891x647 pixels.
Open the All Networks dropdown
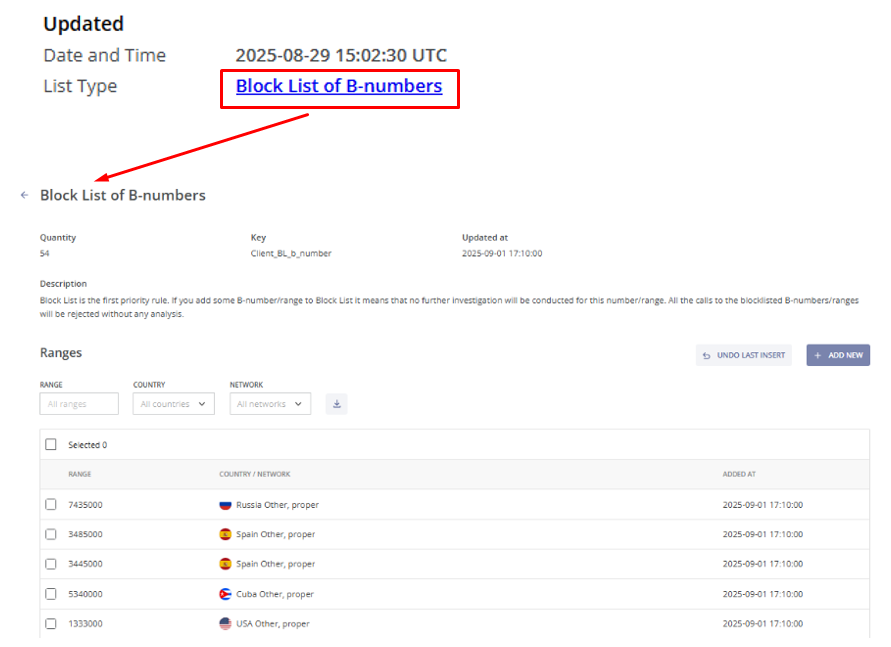(x=270, y=403)
